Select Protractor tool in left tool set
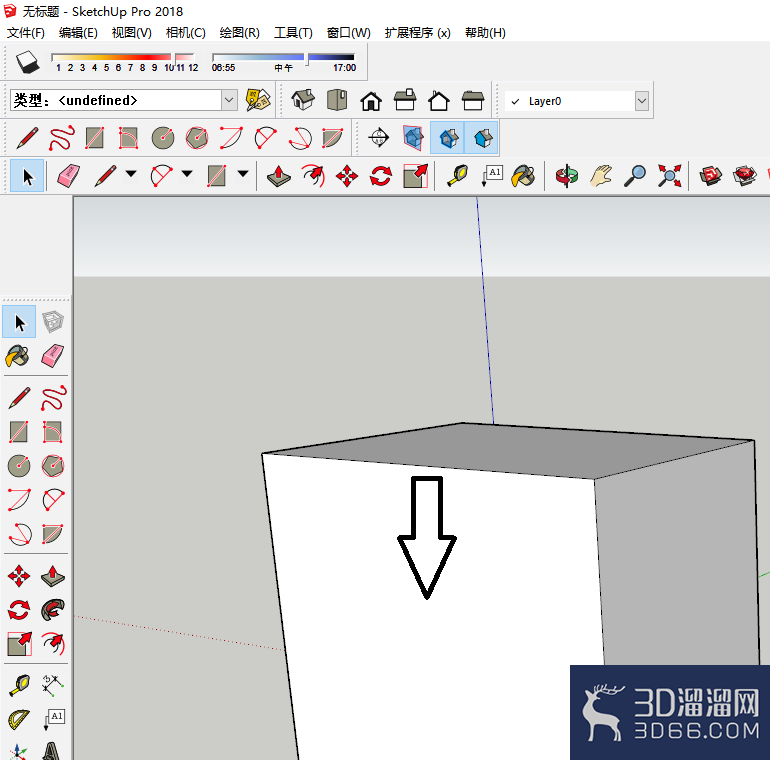Screen dimensions: 770x760 19,719
